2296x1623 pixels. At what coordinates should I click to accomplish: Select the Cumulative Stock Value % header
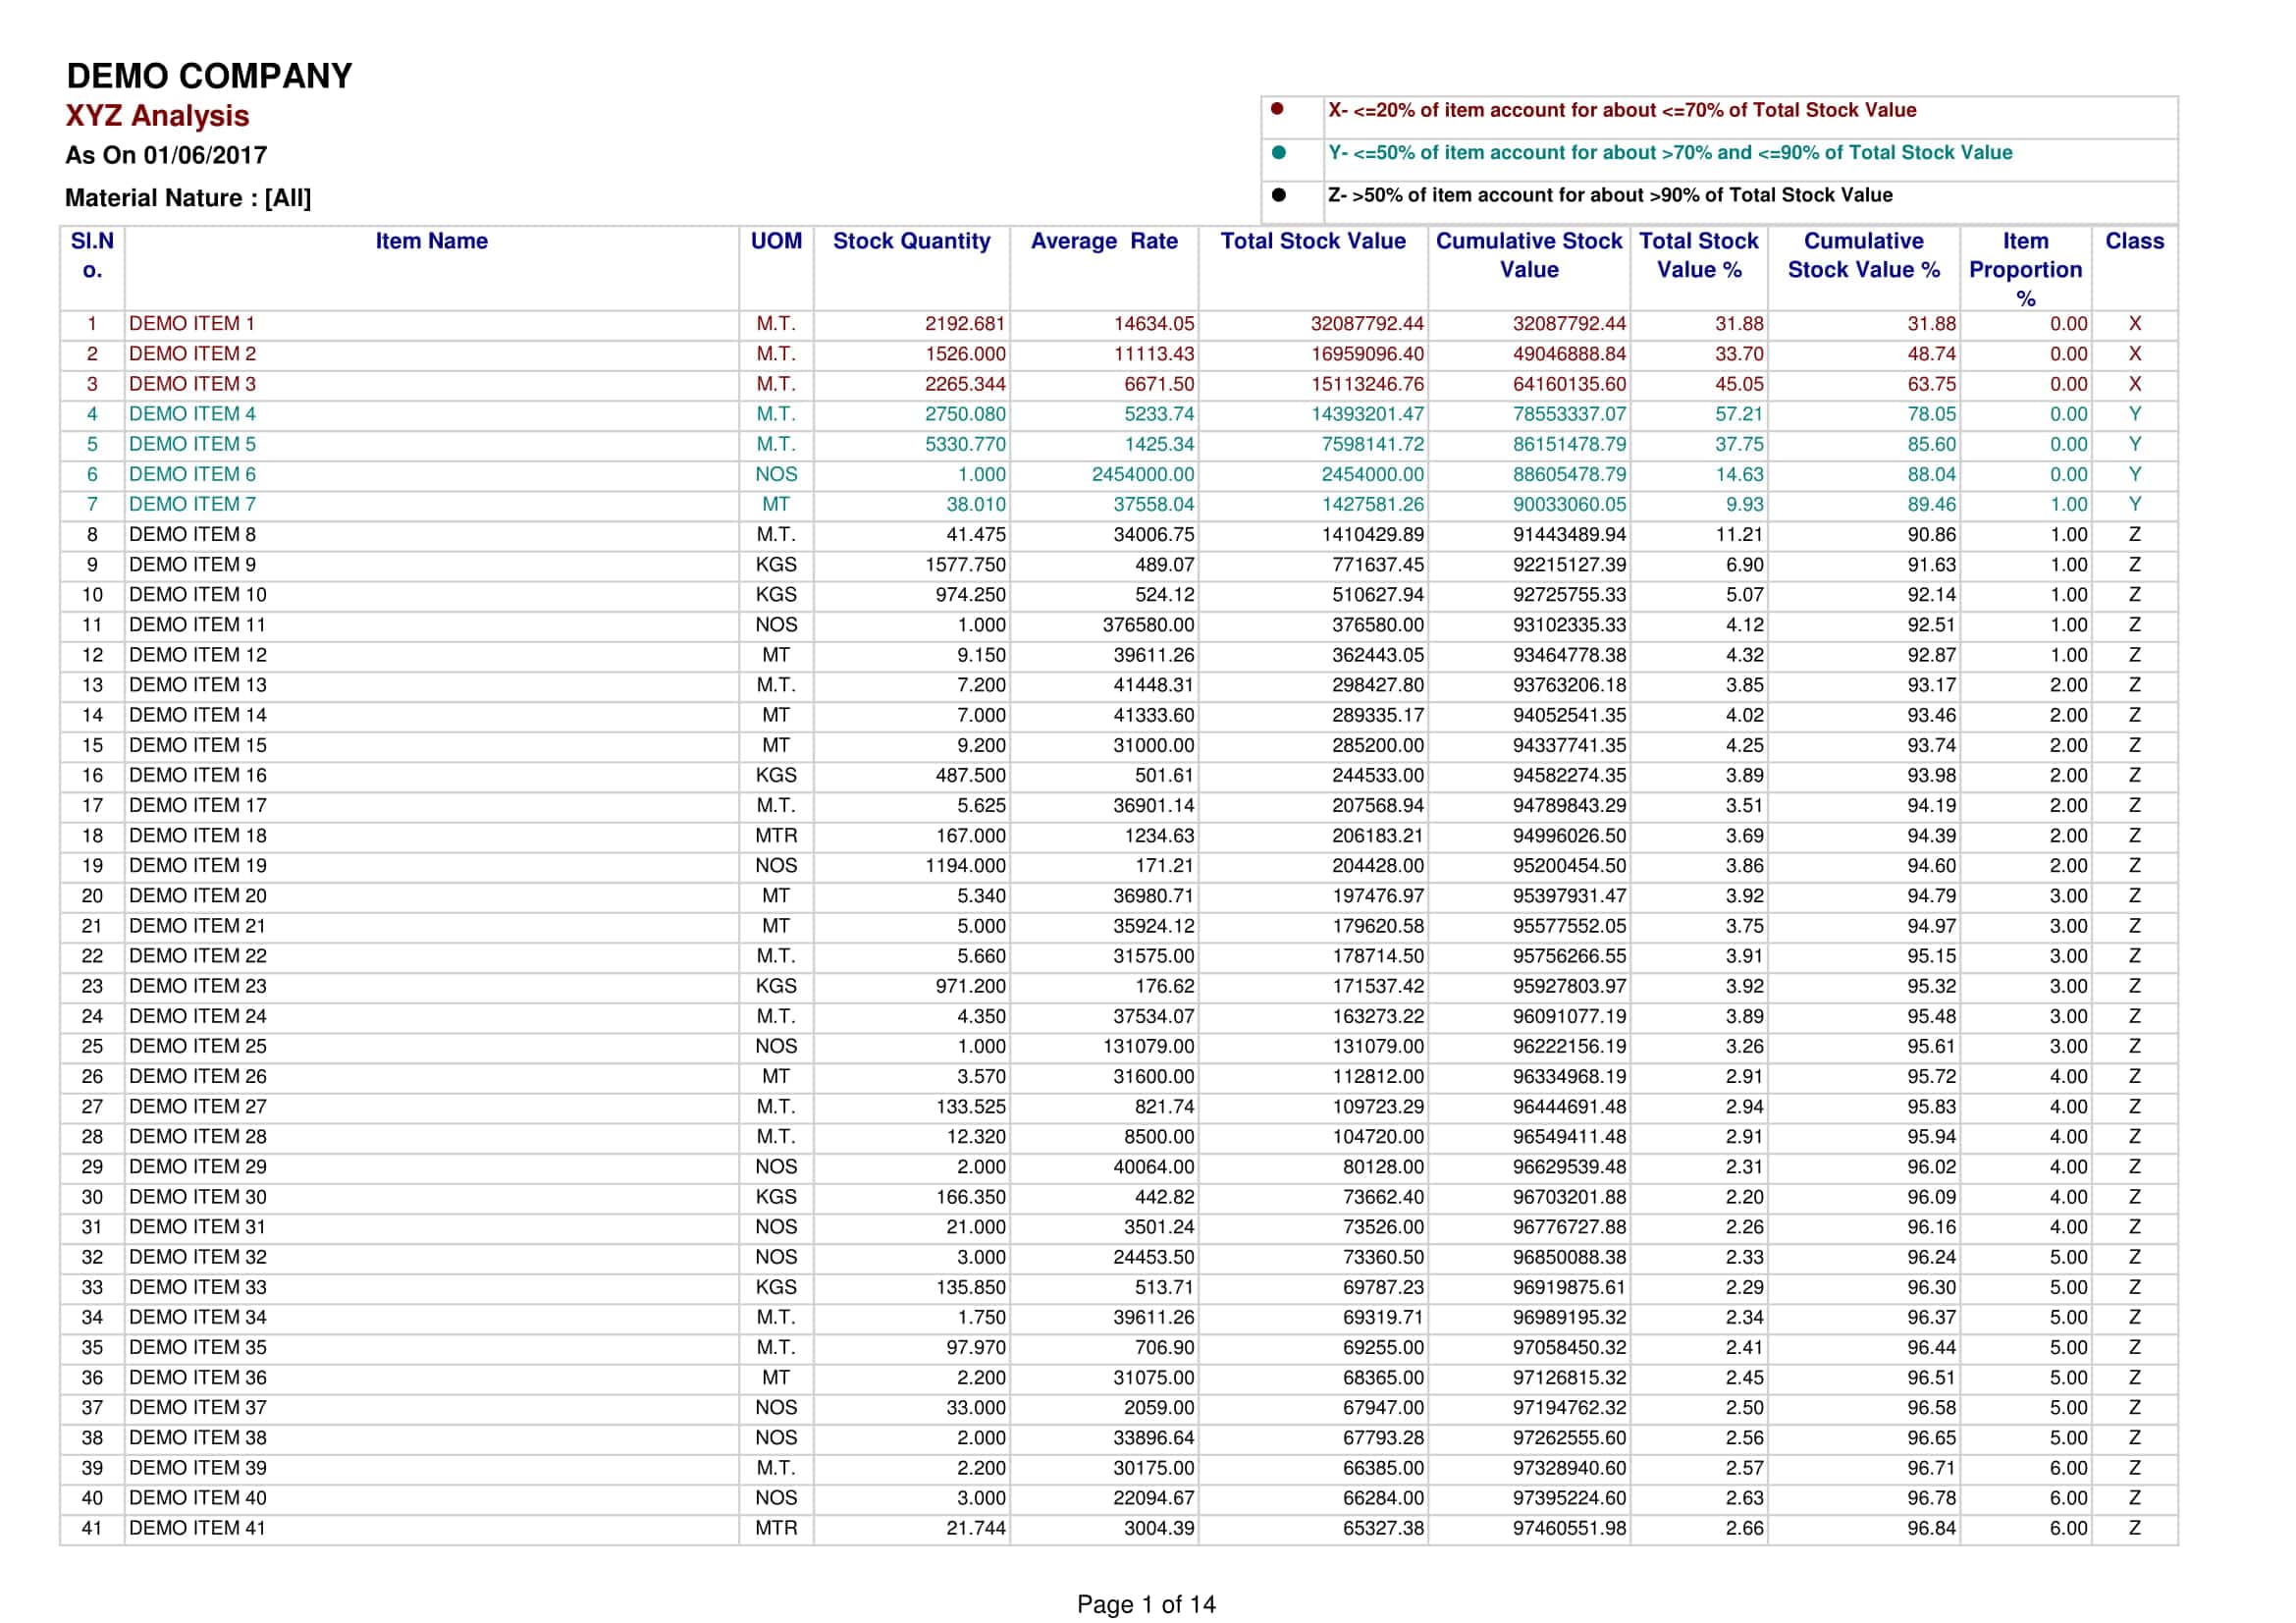pyautogui.click(x=1863, y=255)
